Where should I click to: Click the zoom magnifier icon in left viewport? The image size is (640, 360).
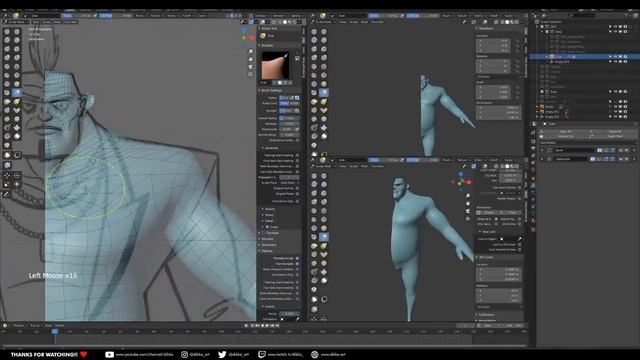[x=250, y=51]
